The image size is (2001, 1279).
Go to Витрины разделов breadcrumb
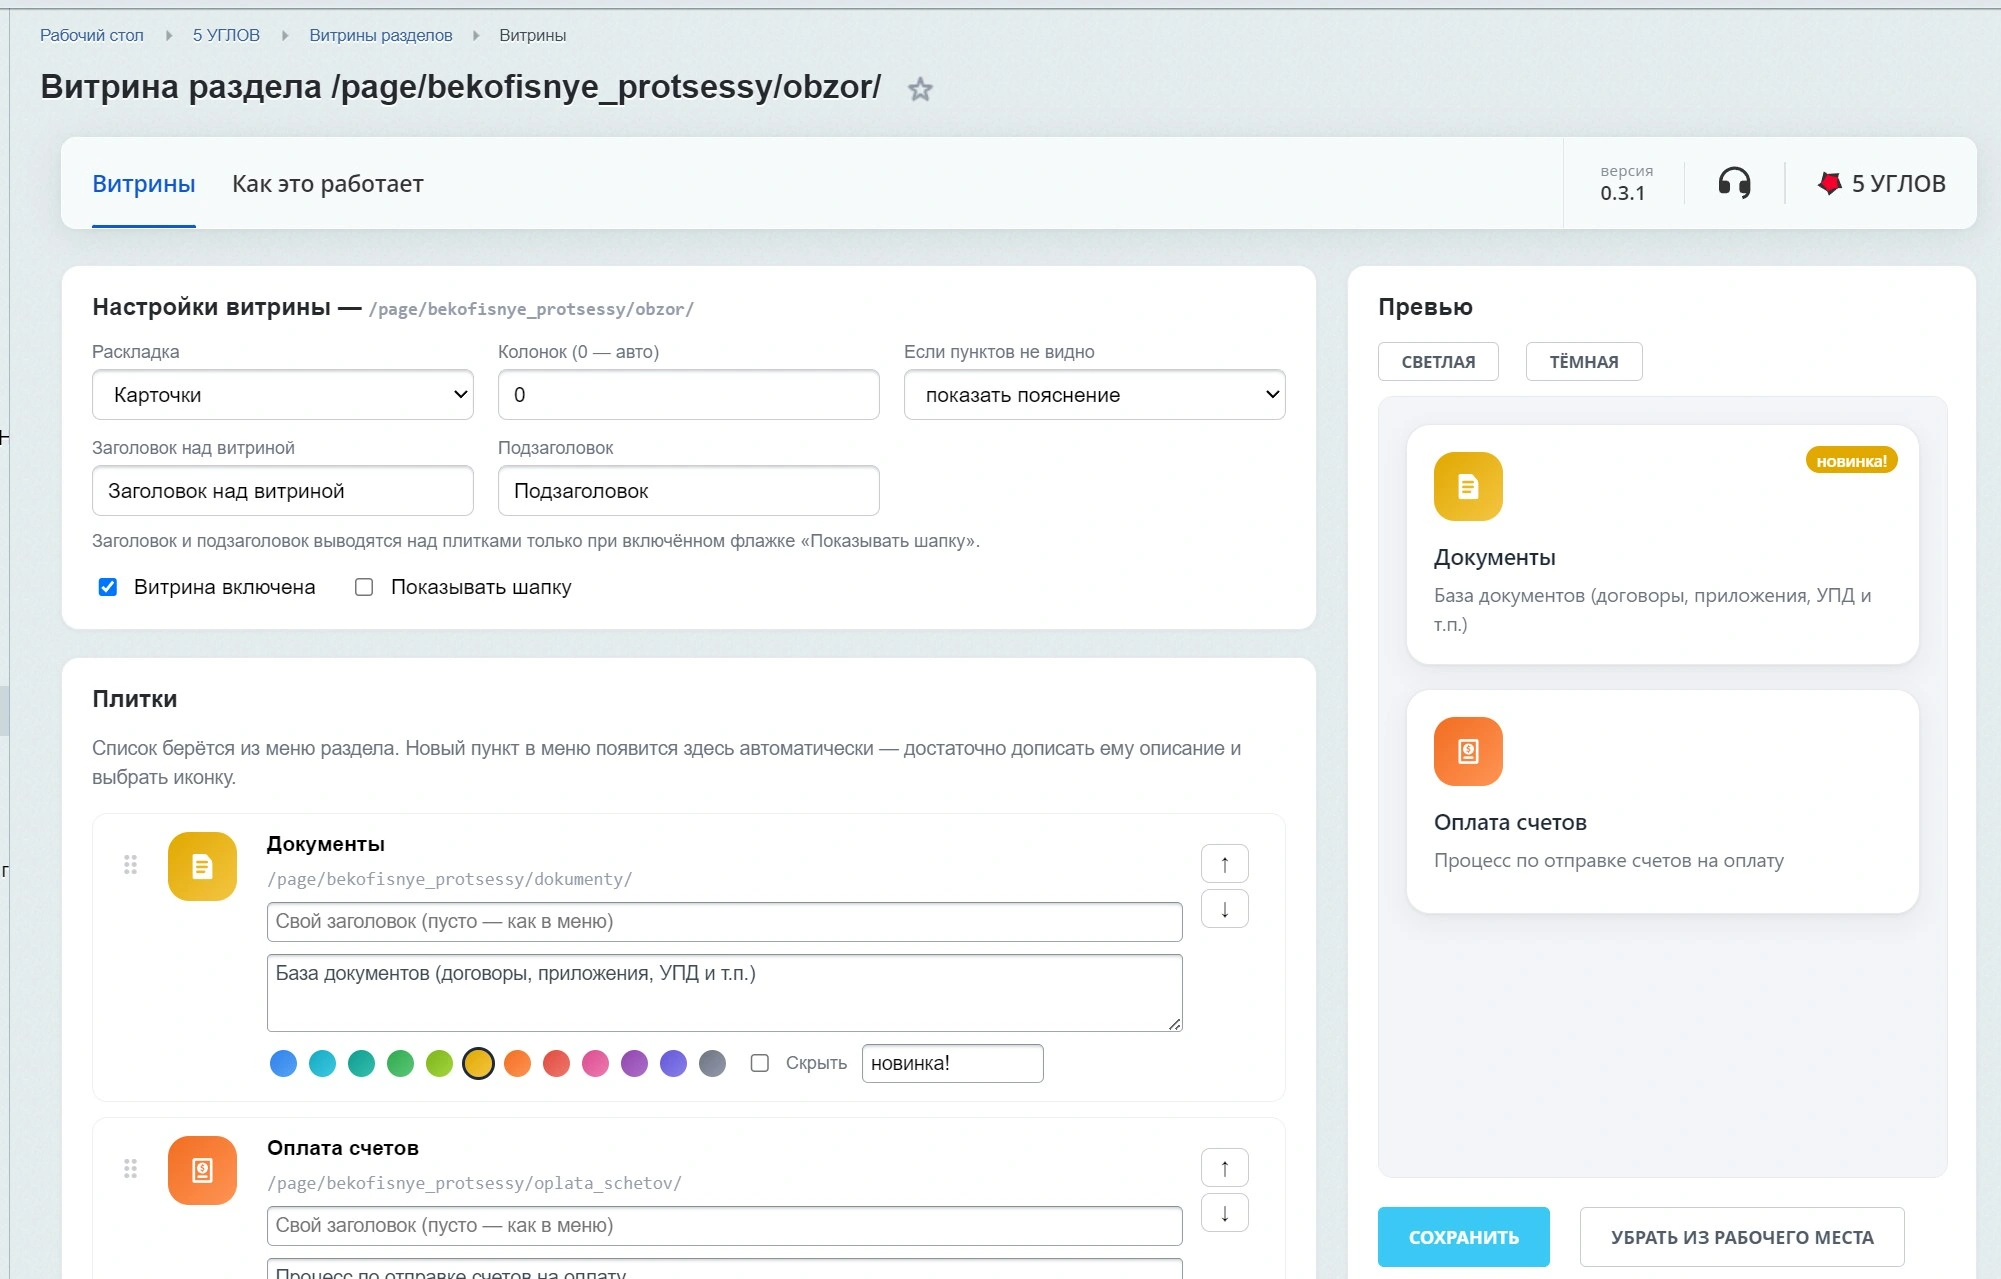point(380,35)
